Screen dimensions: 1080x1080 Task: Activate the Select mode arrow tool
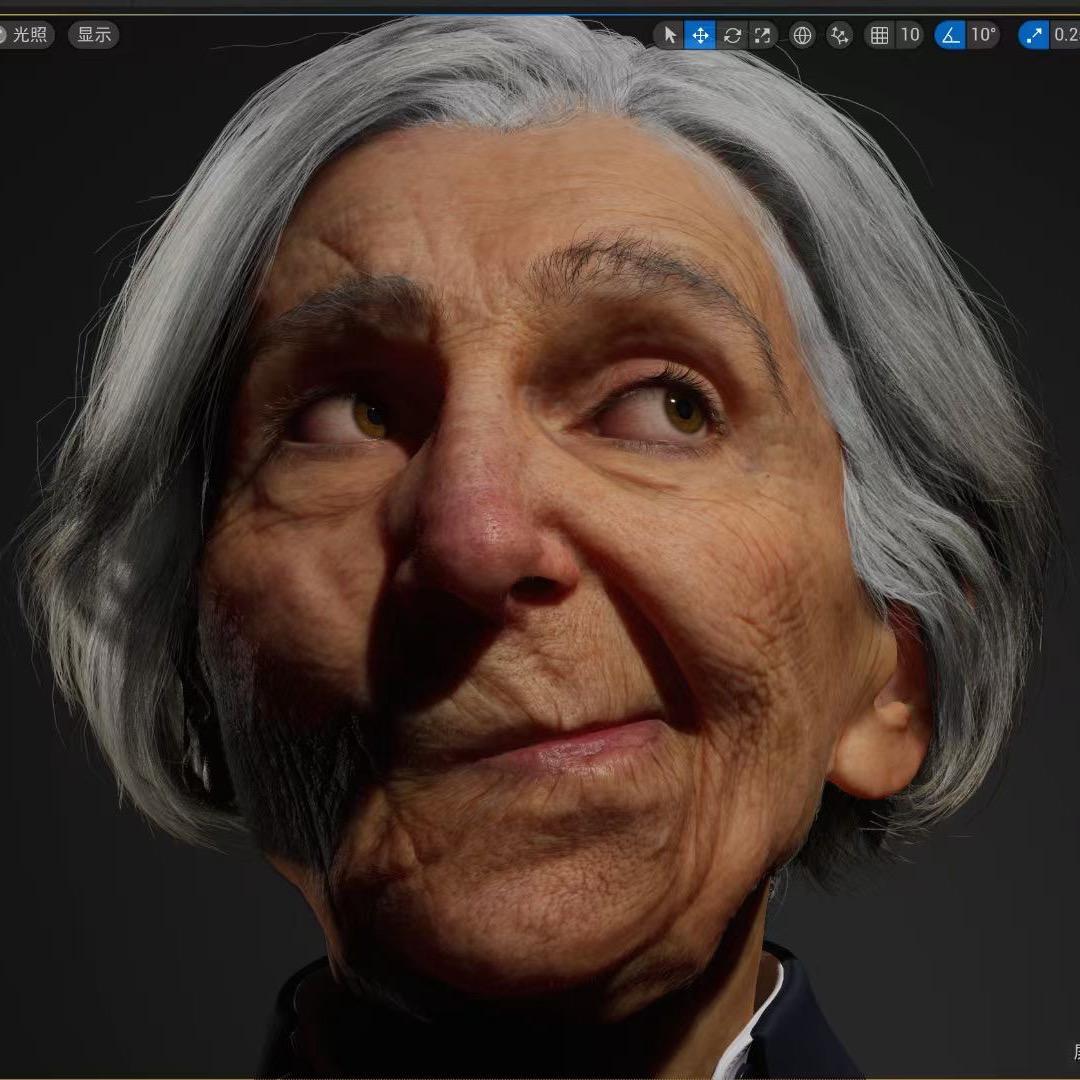pos(669,36)
